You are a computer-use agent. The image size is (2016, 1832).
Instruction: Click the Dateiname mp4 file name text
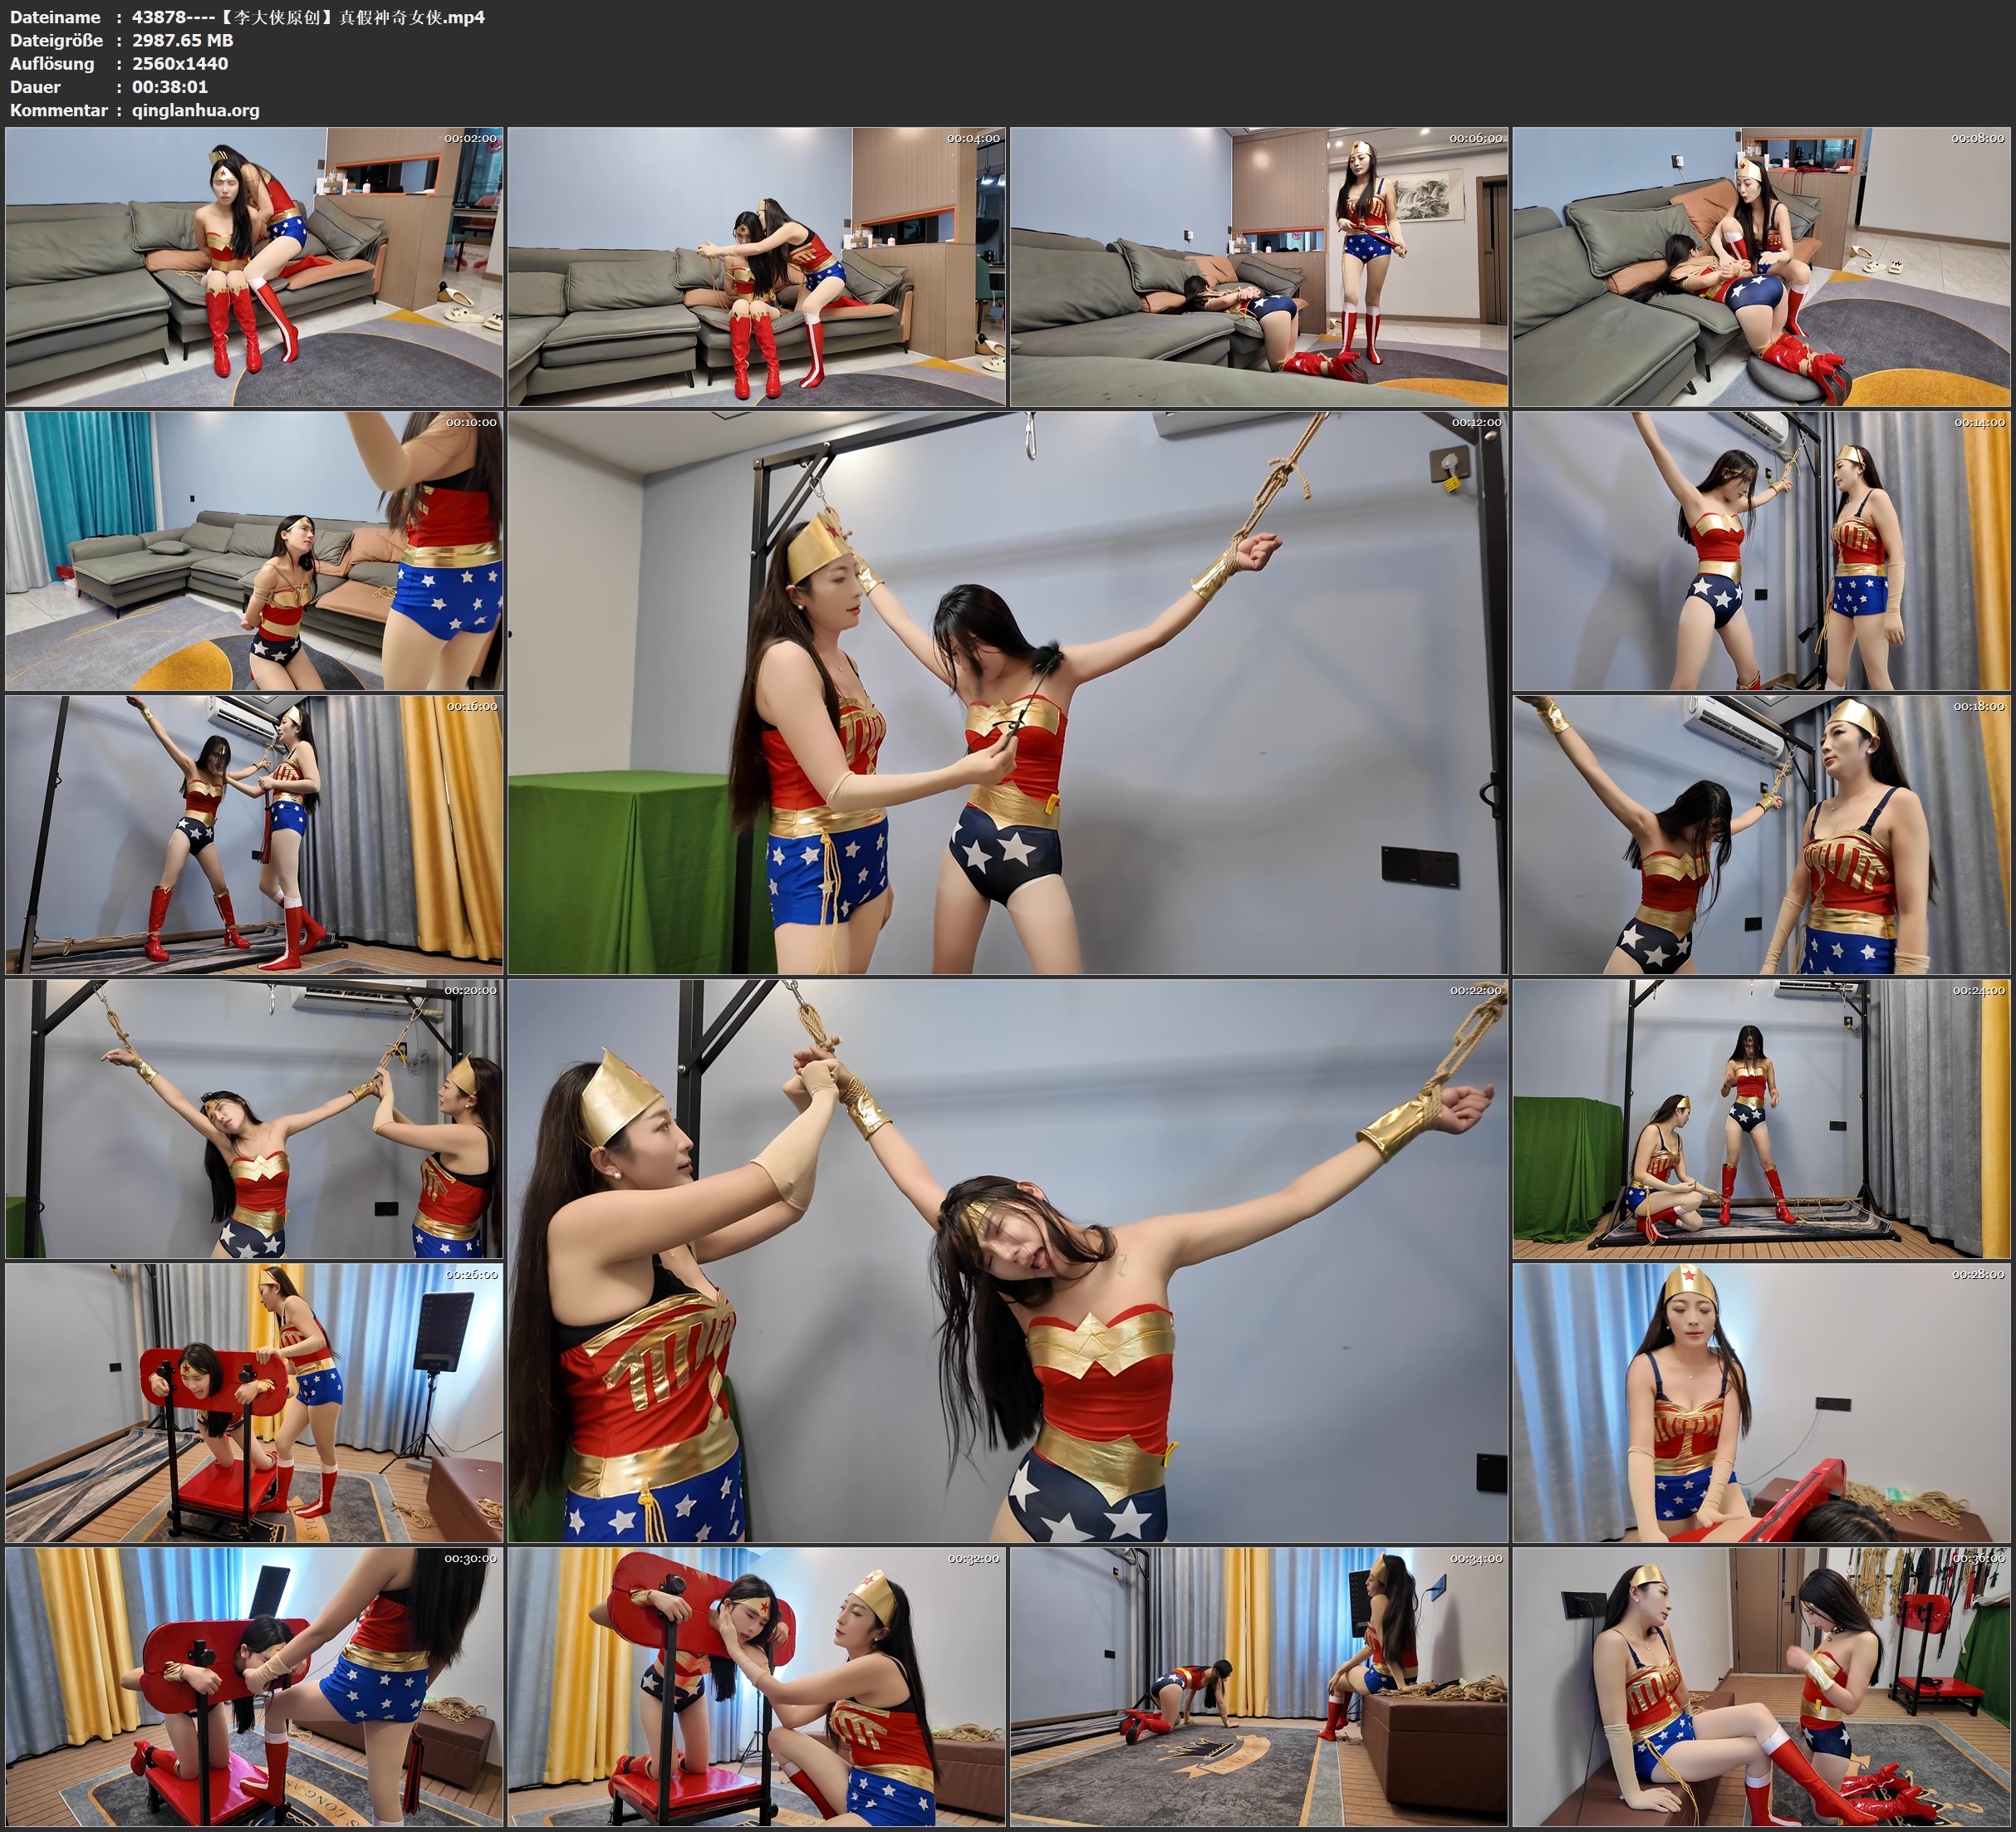pyautogui.click(x=308, y=17)
